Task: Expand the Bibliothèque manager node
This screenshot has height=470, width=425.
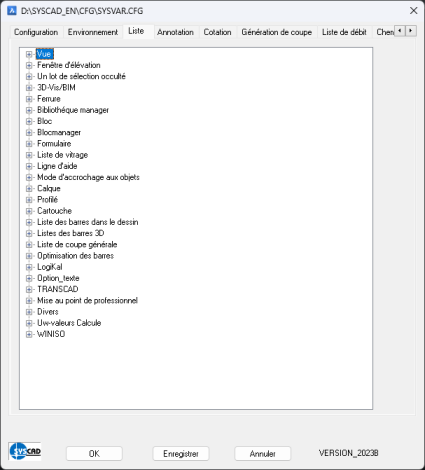Action: (x=29, y=110)
